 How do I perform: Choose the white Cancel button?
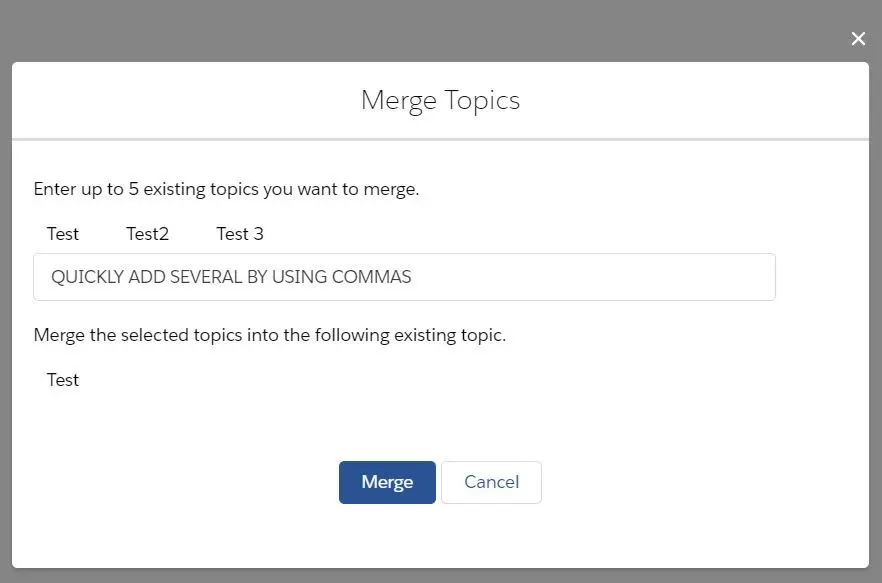[x=491, y=482]
